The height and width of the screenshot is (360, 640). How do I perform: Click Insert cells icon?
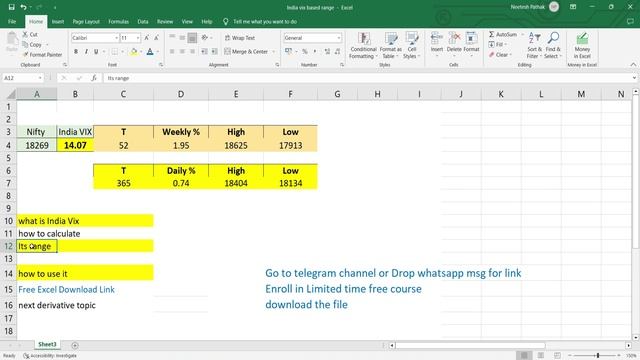[x=436, y=43]
